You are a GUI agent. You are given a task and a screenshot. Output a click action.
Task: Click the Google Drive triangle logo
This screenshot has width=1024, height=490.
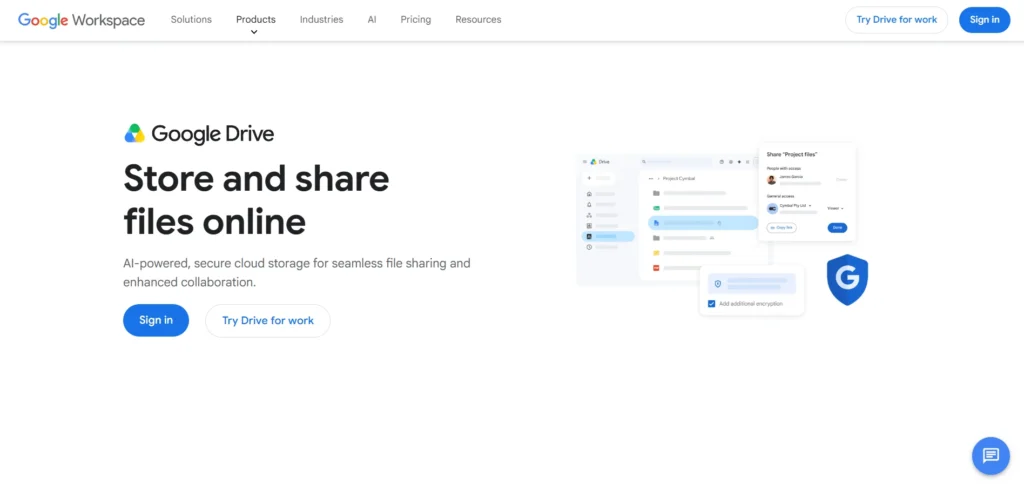coord(135,133)
